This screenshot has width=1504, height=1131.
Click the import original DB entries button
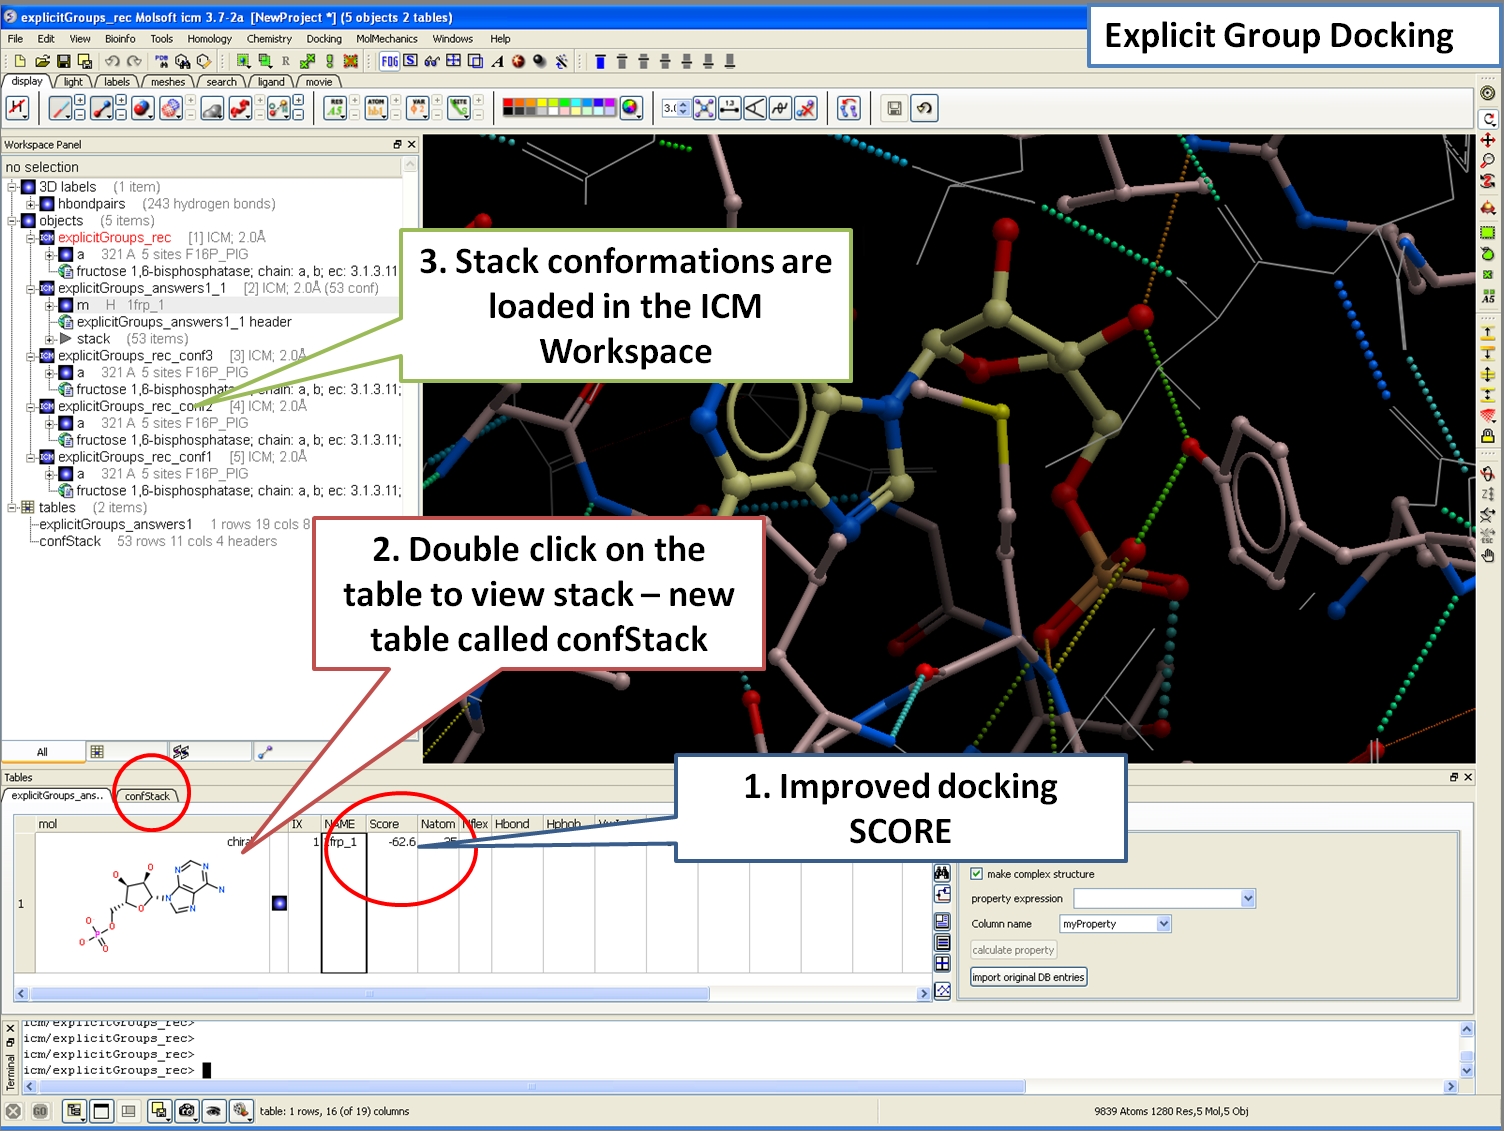point(1028,977)
